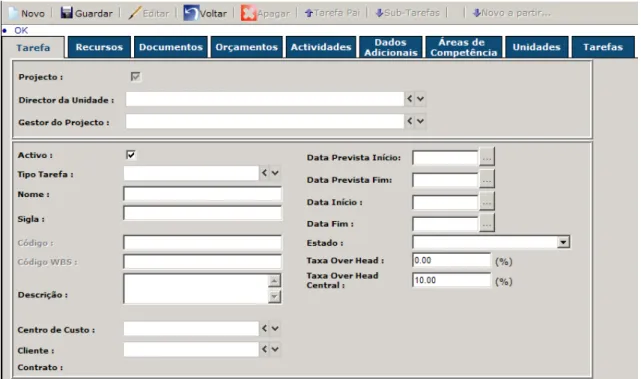Image resolution: width=641 pixels, height=379 pixels.
Task: Focus the Nome input field
Action: tap(202, 194)
